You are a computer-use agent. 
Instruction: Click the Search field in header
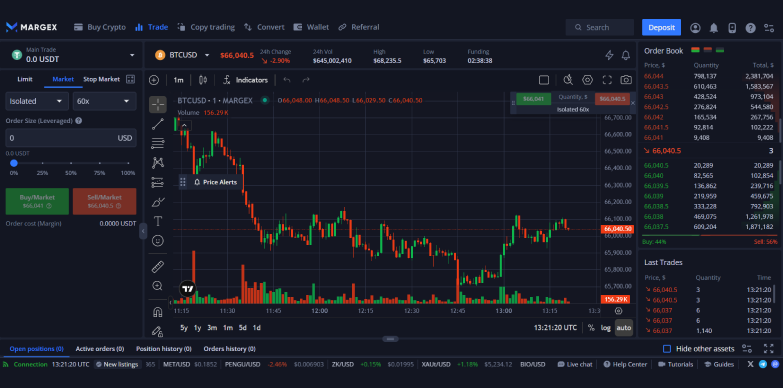600,27
